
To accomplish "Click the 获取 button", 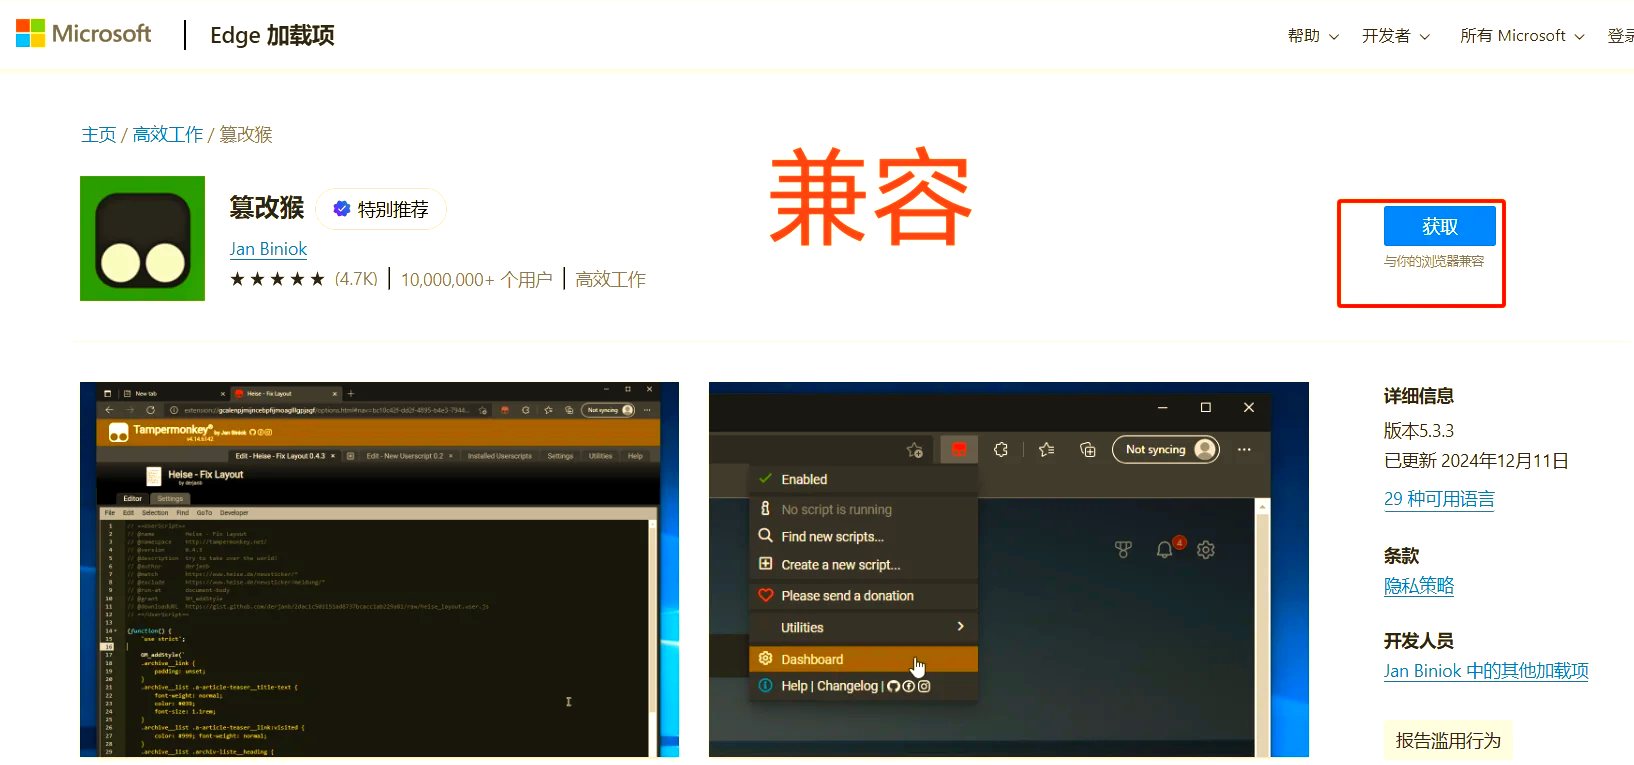I will tap(1439, 226).
